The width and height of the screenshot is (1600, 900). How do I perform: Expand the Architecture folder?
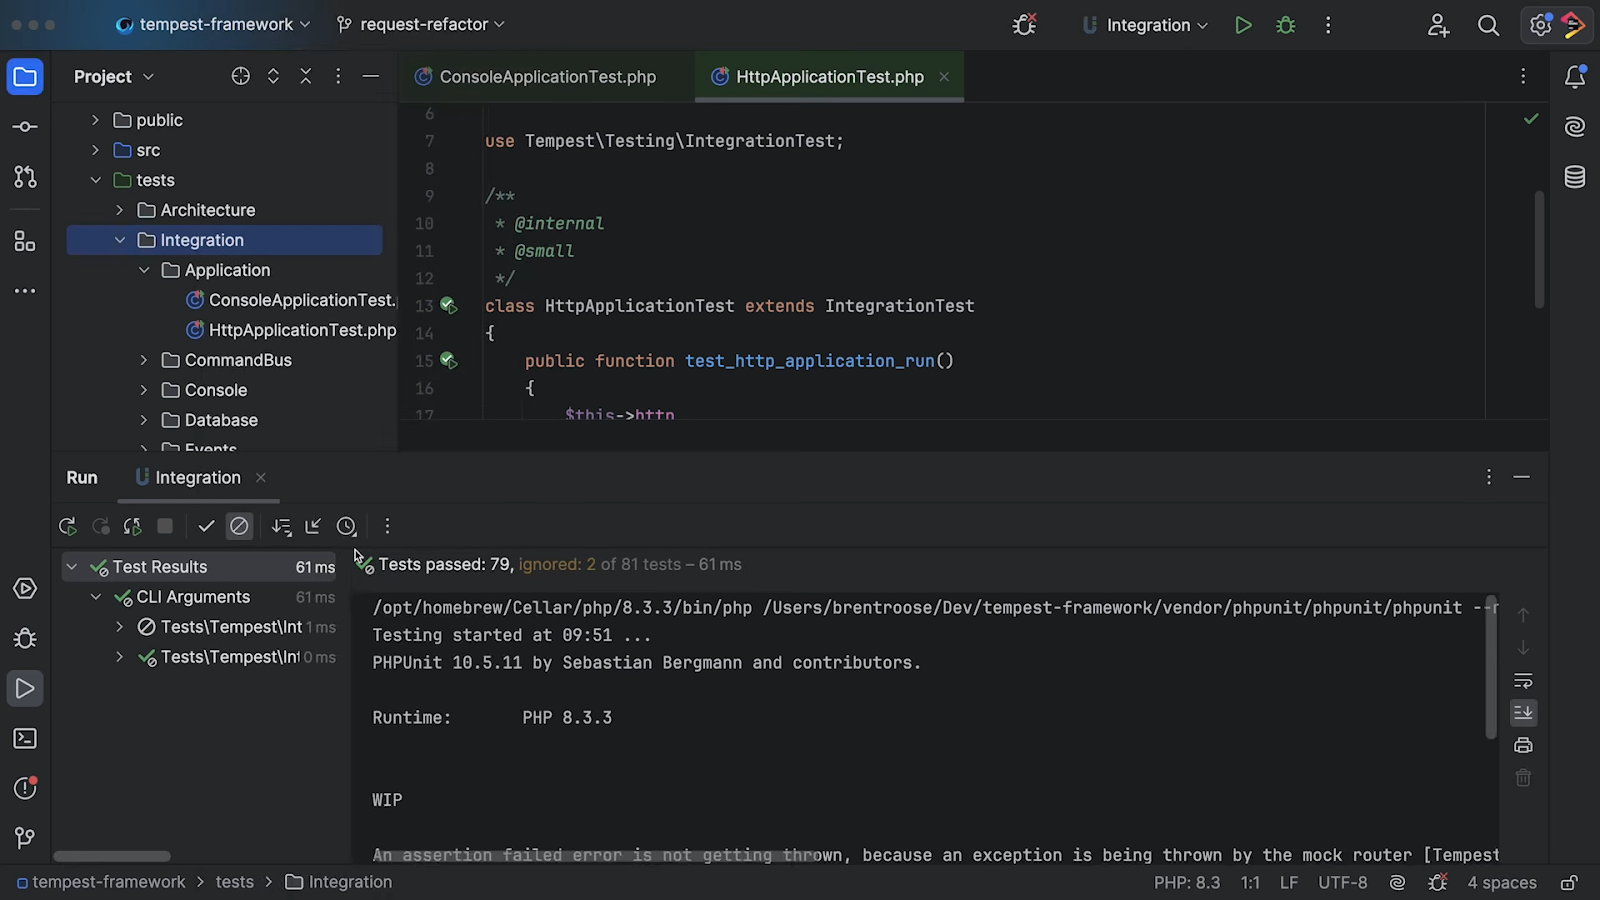tap(120, 210)
